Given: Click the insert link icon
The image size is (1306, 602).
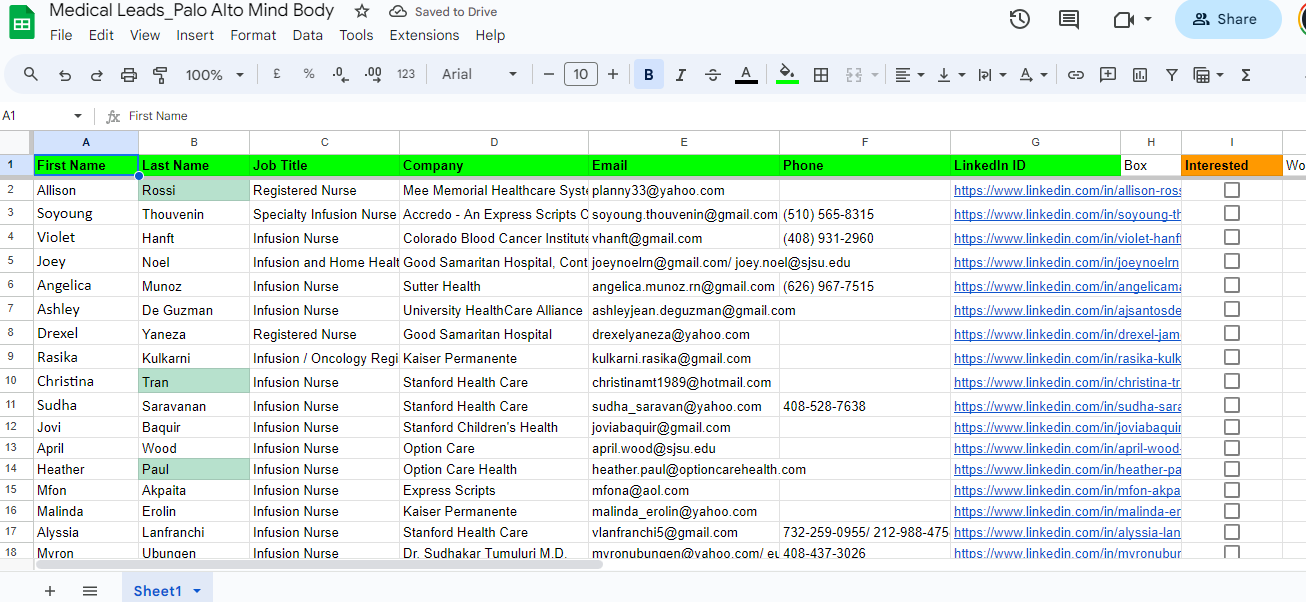Looking at the screenshot, I should point(1076,75).
